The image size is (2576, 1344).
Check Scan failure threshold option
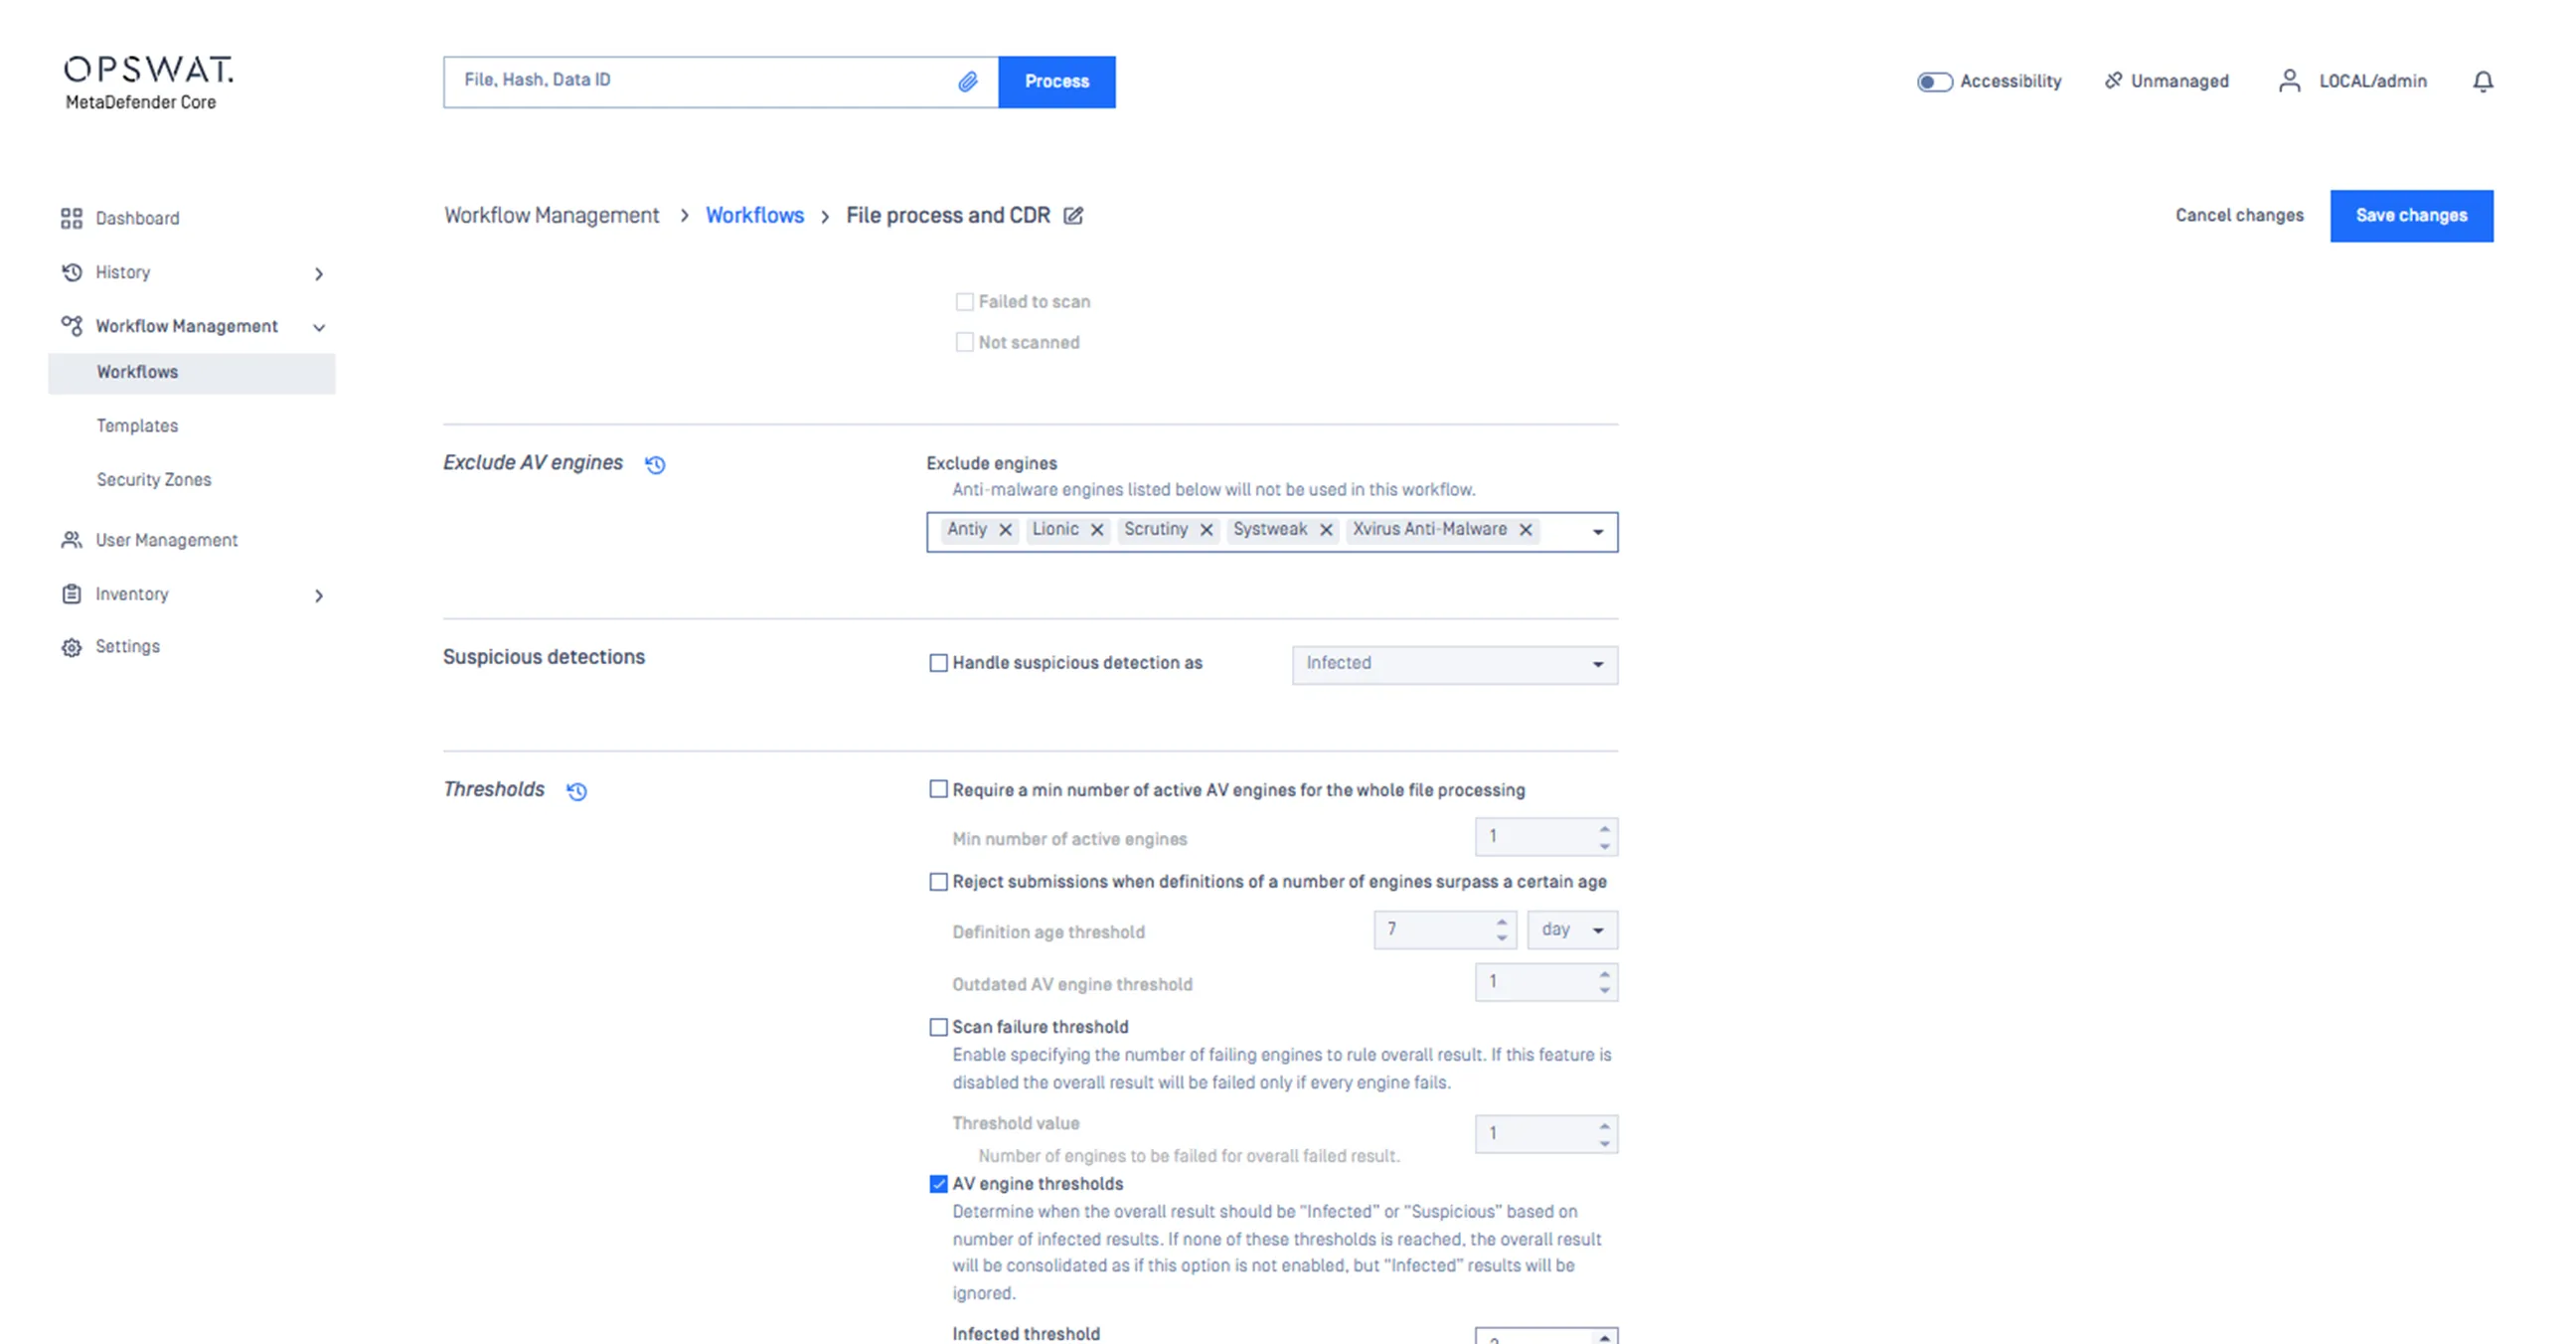coord(938,1027)
